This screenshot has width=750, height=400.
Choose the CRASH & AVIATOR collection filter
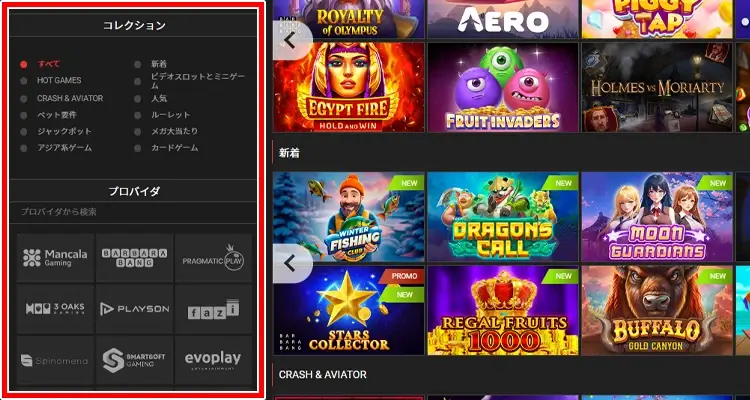[x=70, y=98]
